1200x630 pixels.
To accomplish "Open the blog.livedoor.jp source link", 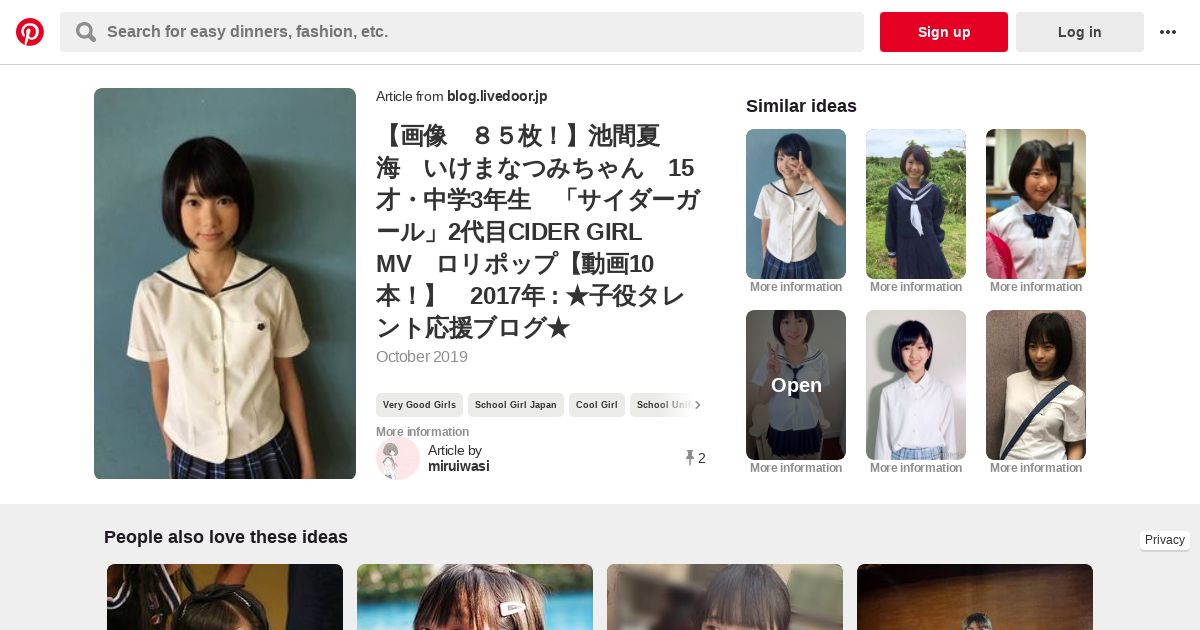I will tap(497, 96).
